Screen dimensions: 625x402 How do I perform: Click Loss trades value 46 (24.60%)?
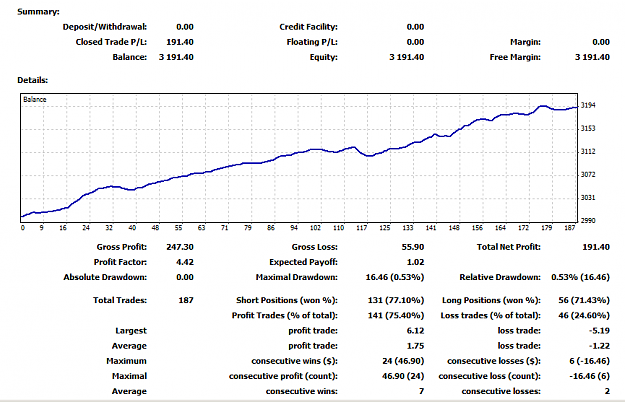click(584, 315)
